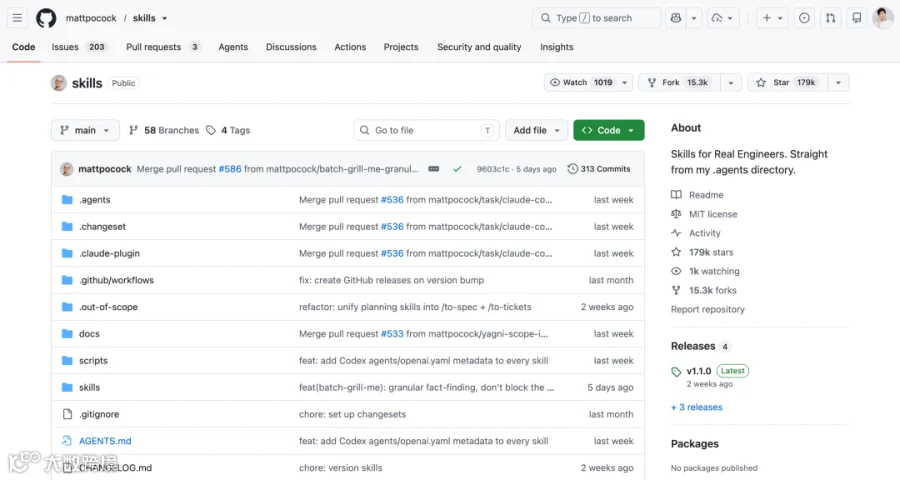This screenshot has height=480, width=900.
Task: Click the Go to file search field
Action: (426, 130)
